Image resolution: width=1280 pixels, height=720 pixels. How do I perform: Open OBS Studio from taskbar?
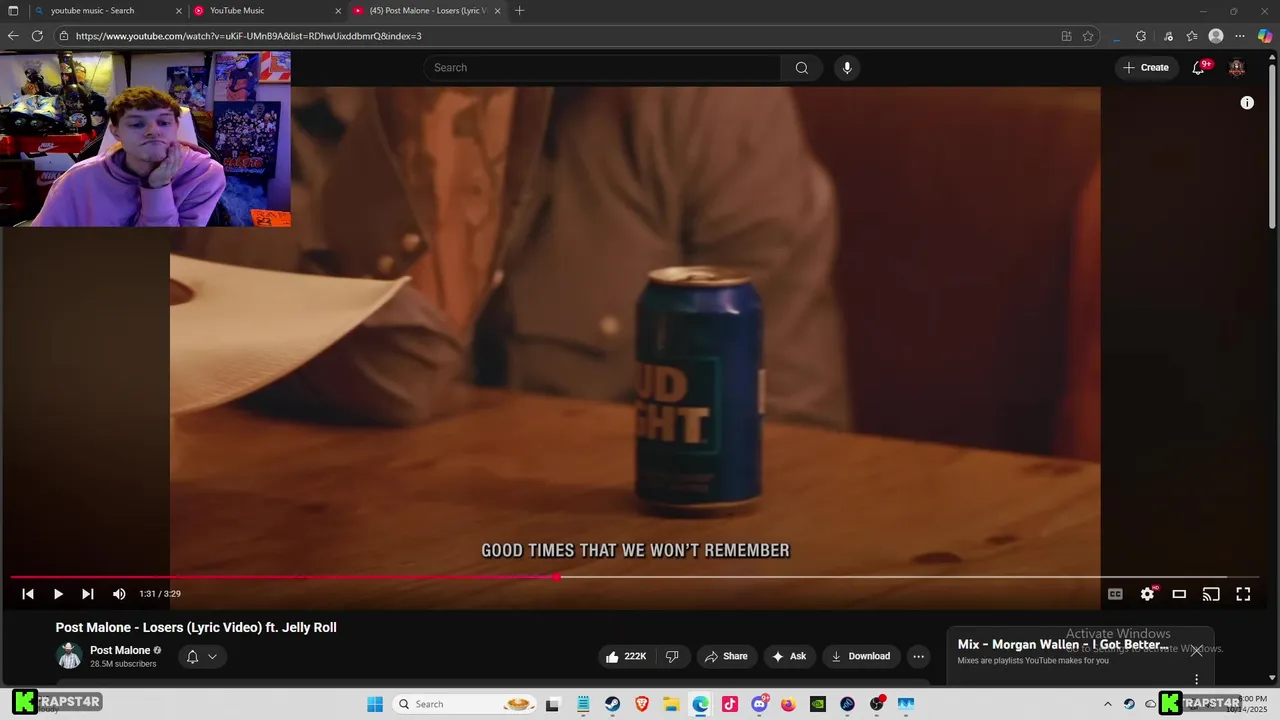pos(877,704)
